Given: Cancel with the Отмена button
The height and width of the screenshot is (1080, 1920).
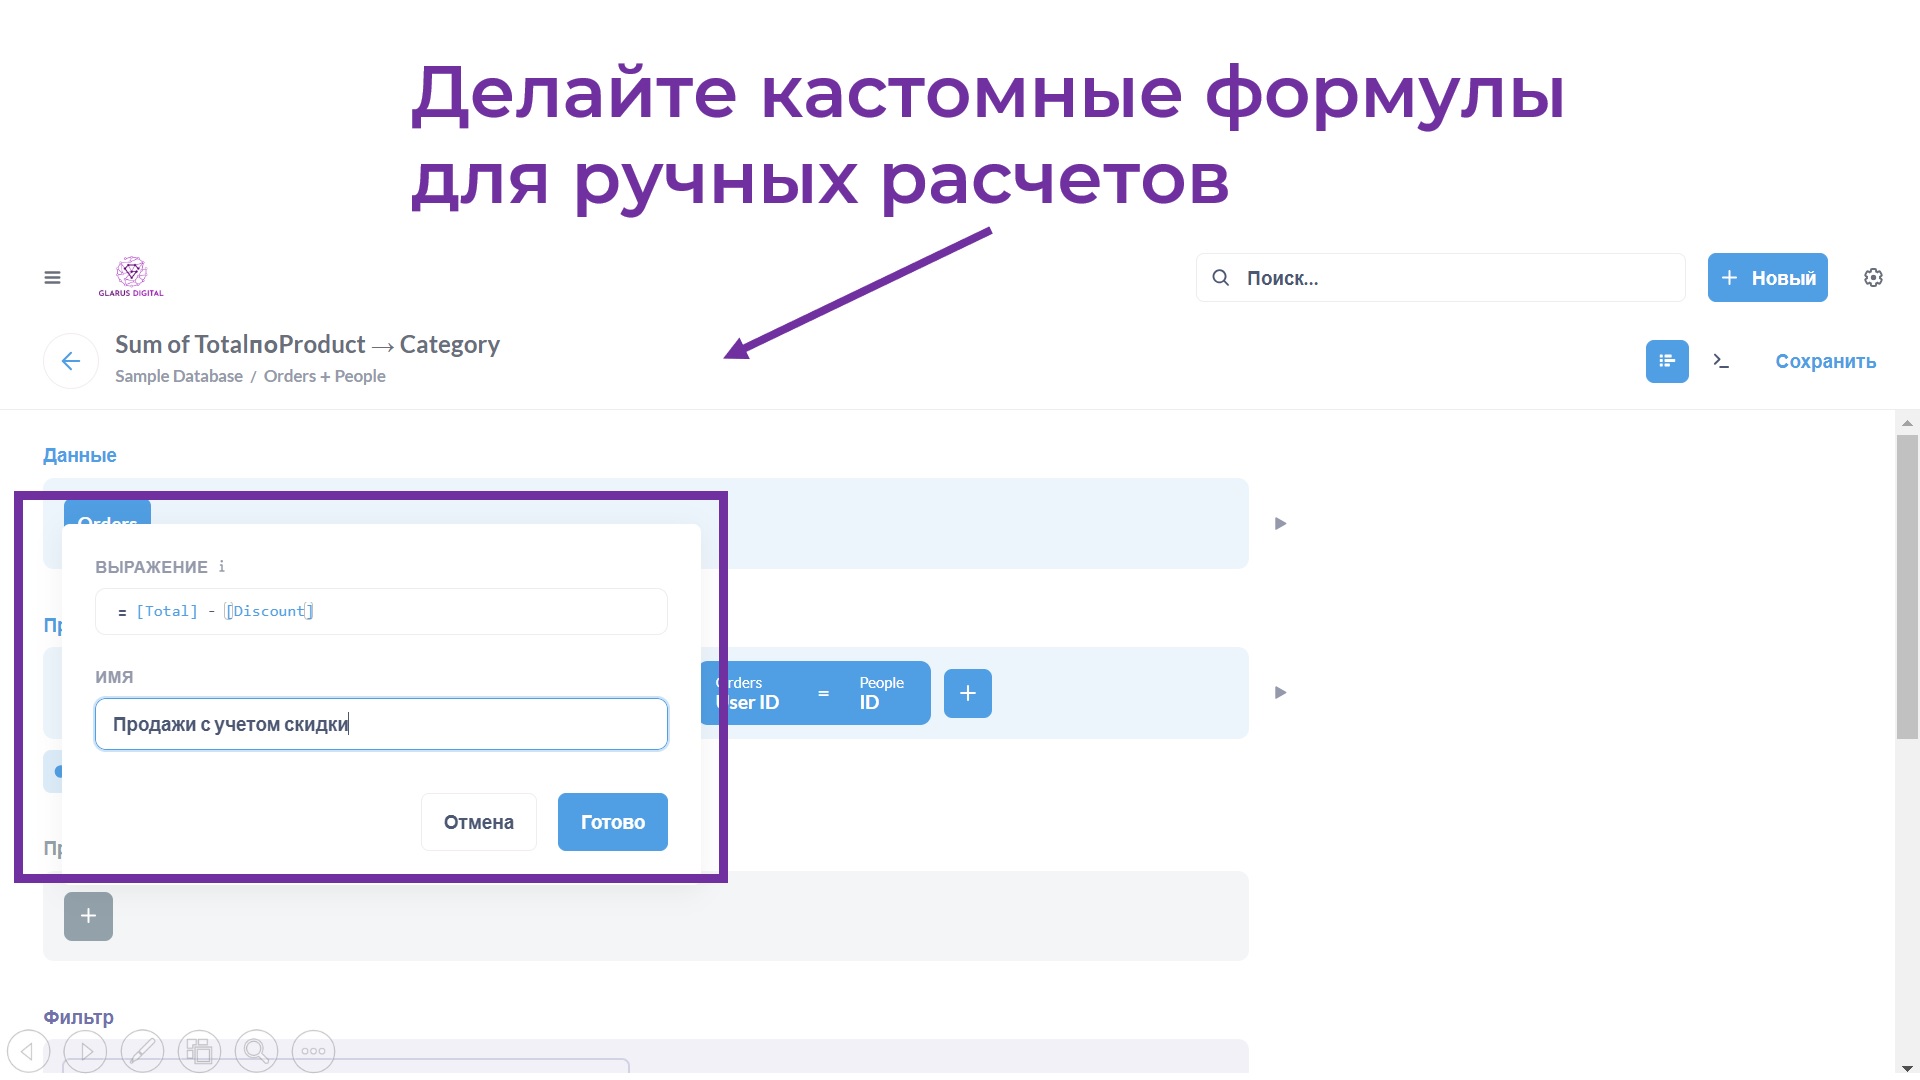Looking at the screenshot, I should pyautogui.click(x=478, y=822).
